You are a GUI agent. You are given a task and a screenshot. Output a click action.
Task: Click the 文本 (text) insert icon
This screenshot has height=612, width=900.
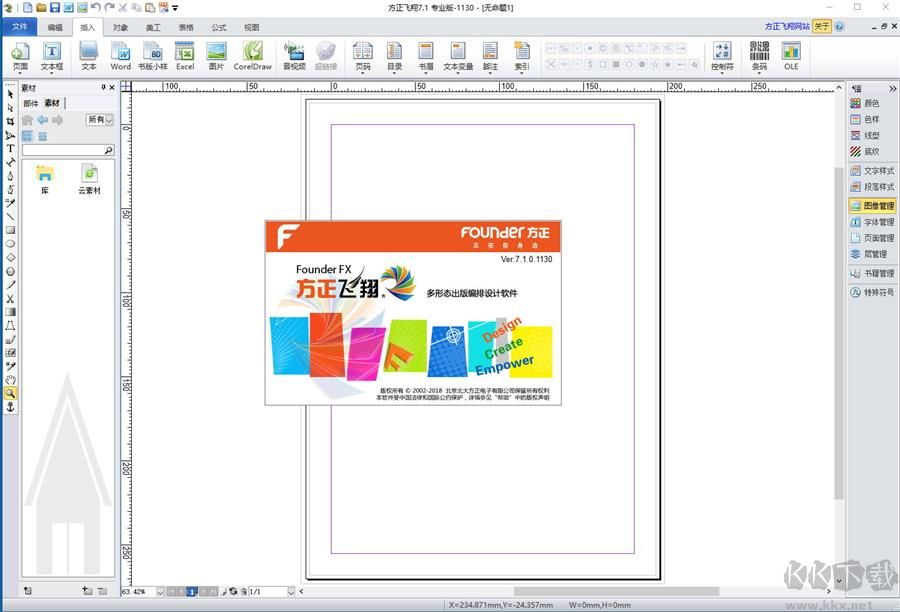88,56
